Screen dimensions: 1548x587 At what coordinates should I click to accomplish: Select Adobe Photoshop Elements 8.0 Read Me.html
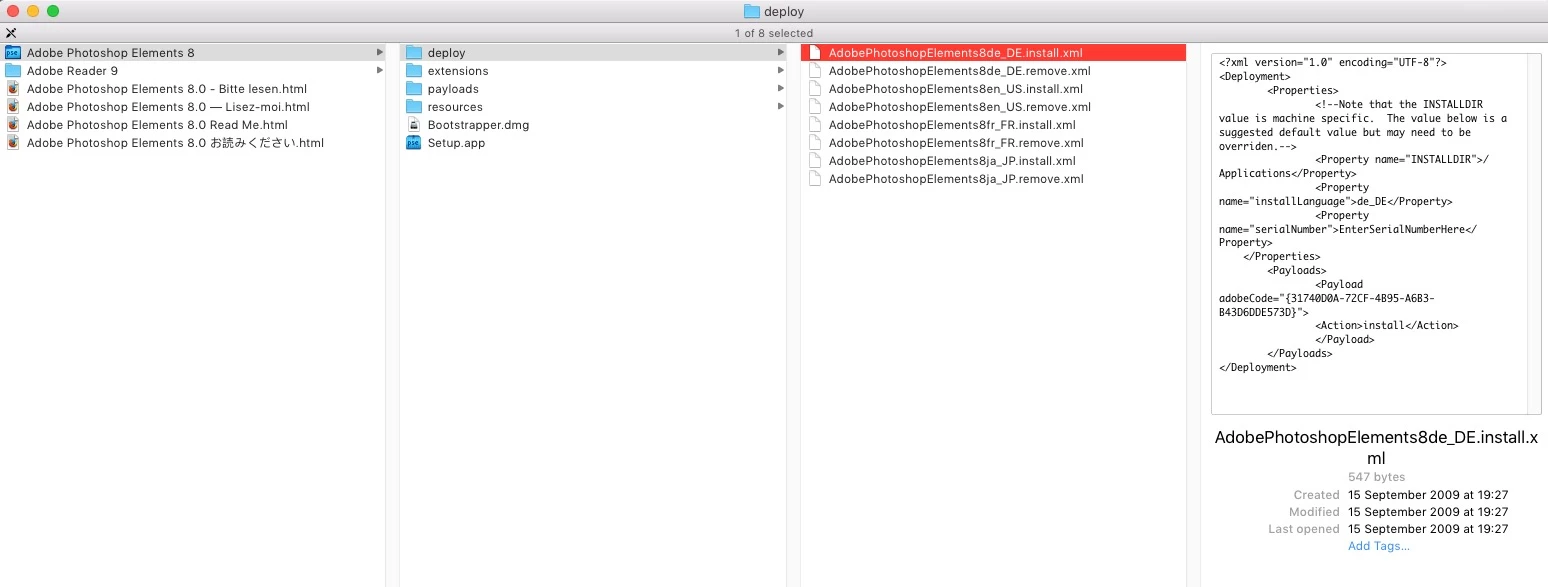pos(157,125)
